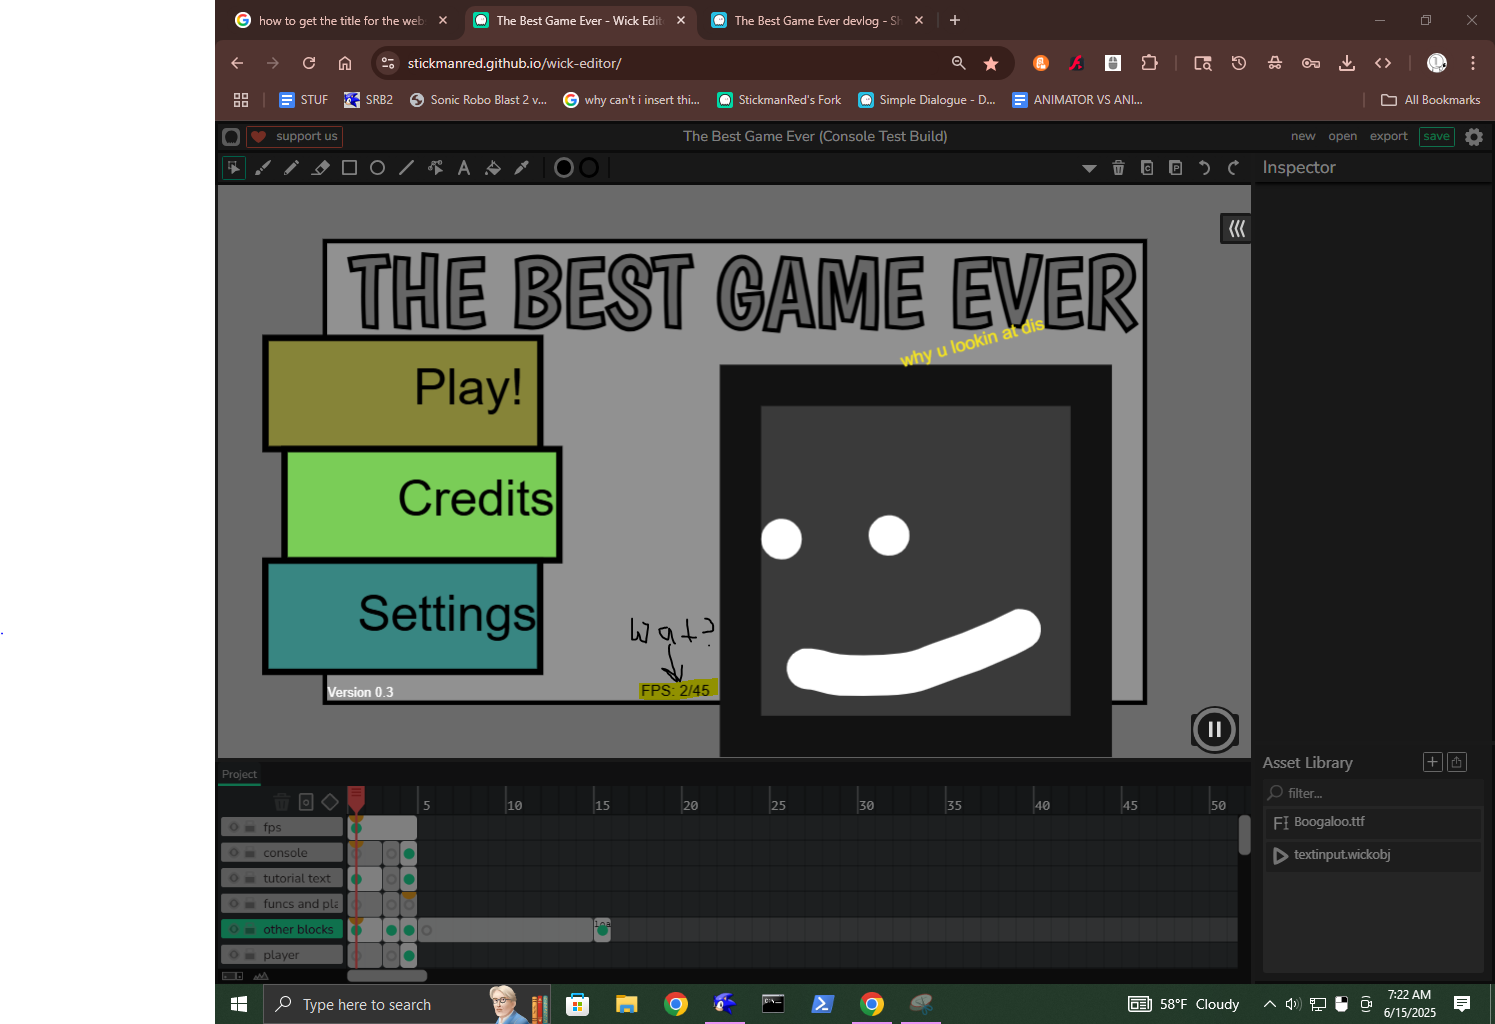Click the onion skin mountain icon
Screen dimensions: 1495x1024
point(261,976)
